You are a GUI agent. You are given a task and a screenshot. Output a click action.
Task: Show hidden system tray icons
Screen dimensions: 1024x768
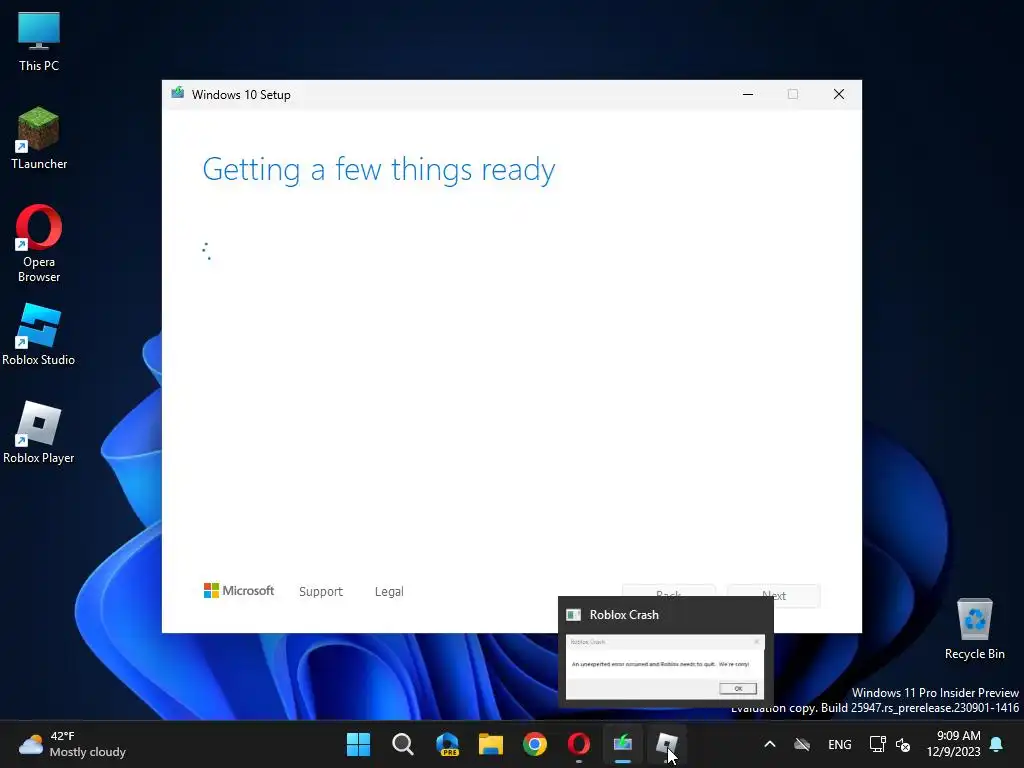point(770,744)
